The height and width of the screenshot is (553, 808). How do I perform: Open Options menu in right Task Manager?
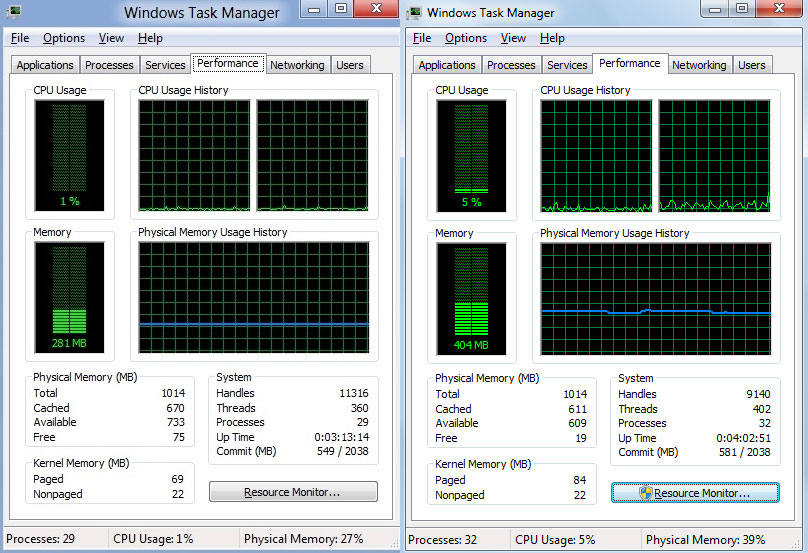[x=466, y=38]
